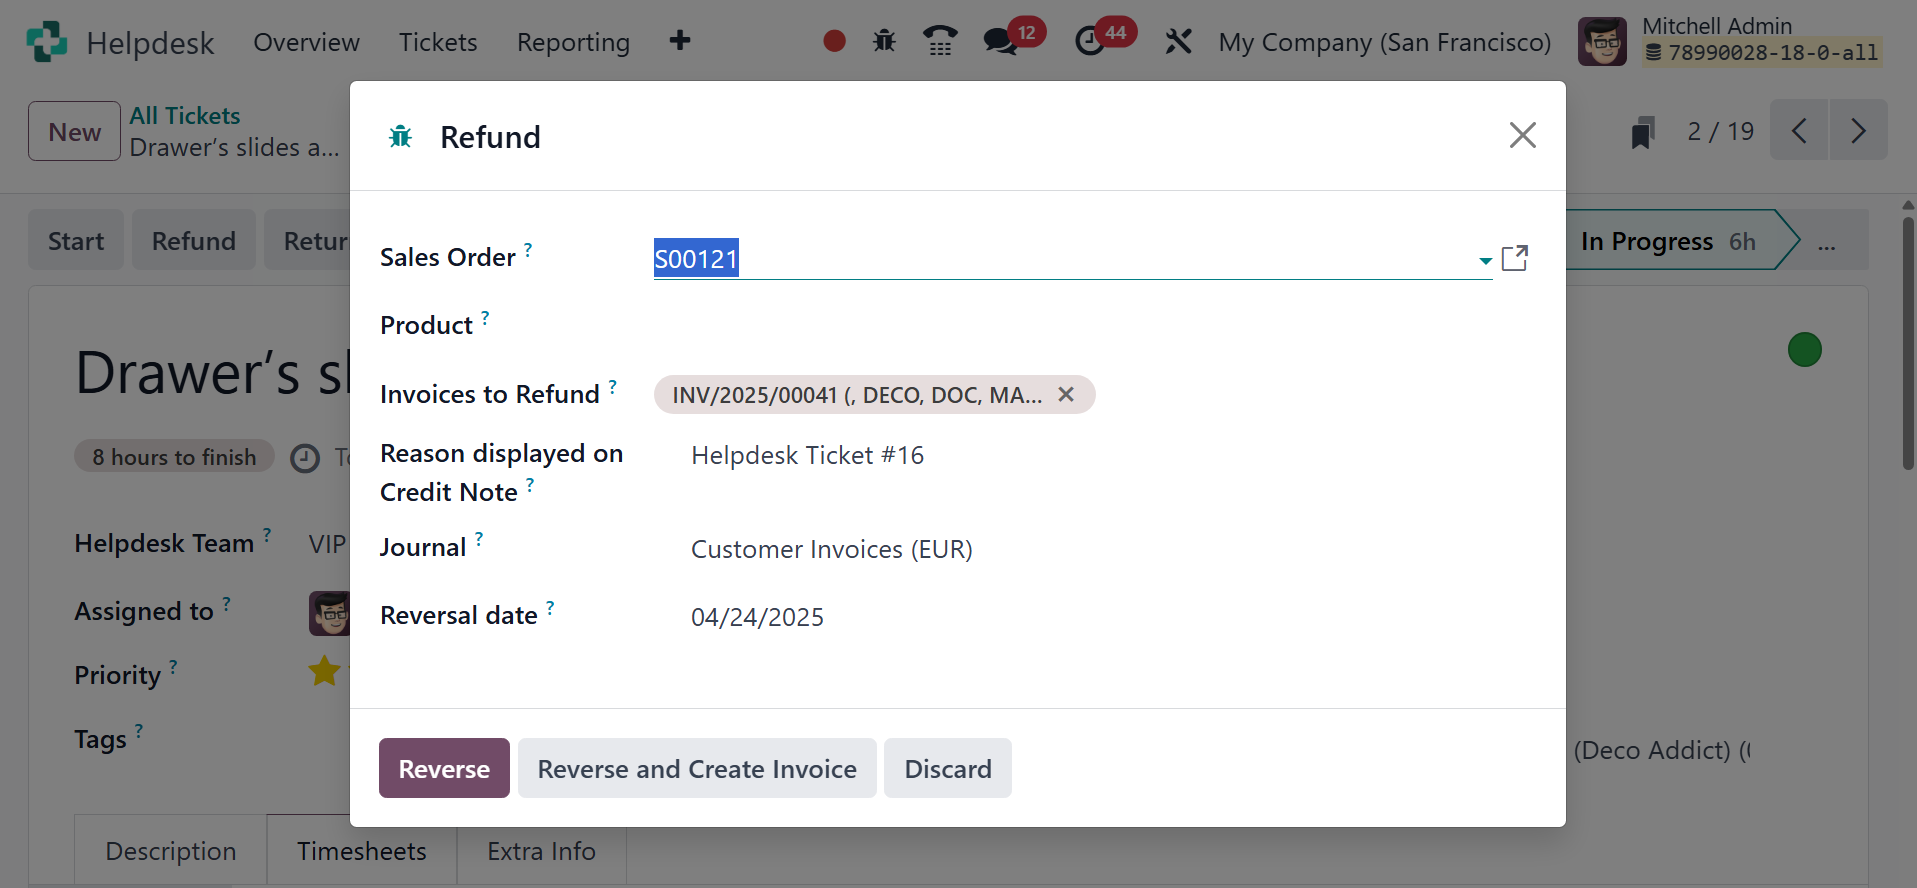Screen dimensions: 1917x888
Task: Remove the INV/2025/00041 invoice tag
Action: click(x=1066, y=394)
